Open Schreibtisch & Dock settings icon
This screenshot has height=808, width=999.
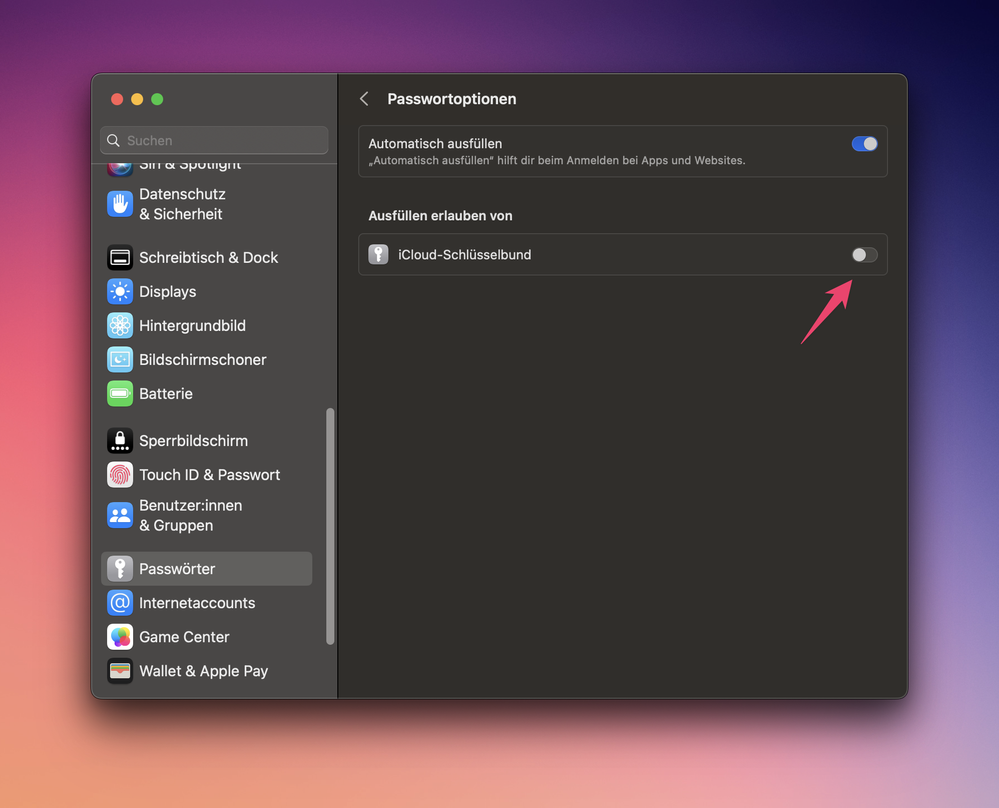click(x=120, y=258)
